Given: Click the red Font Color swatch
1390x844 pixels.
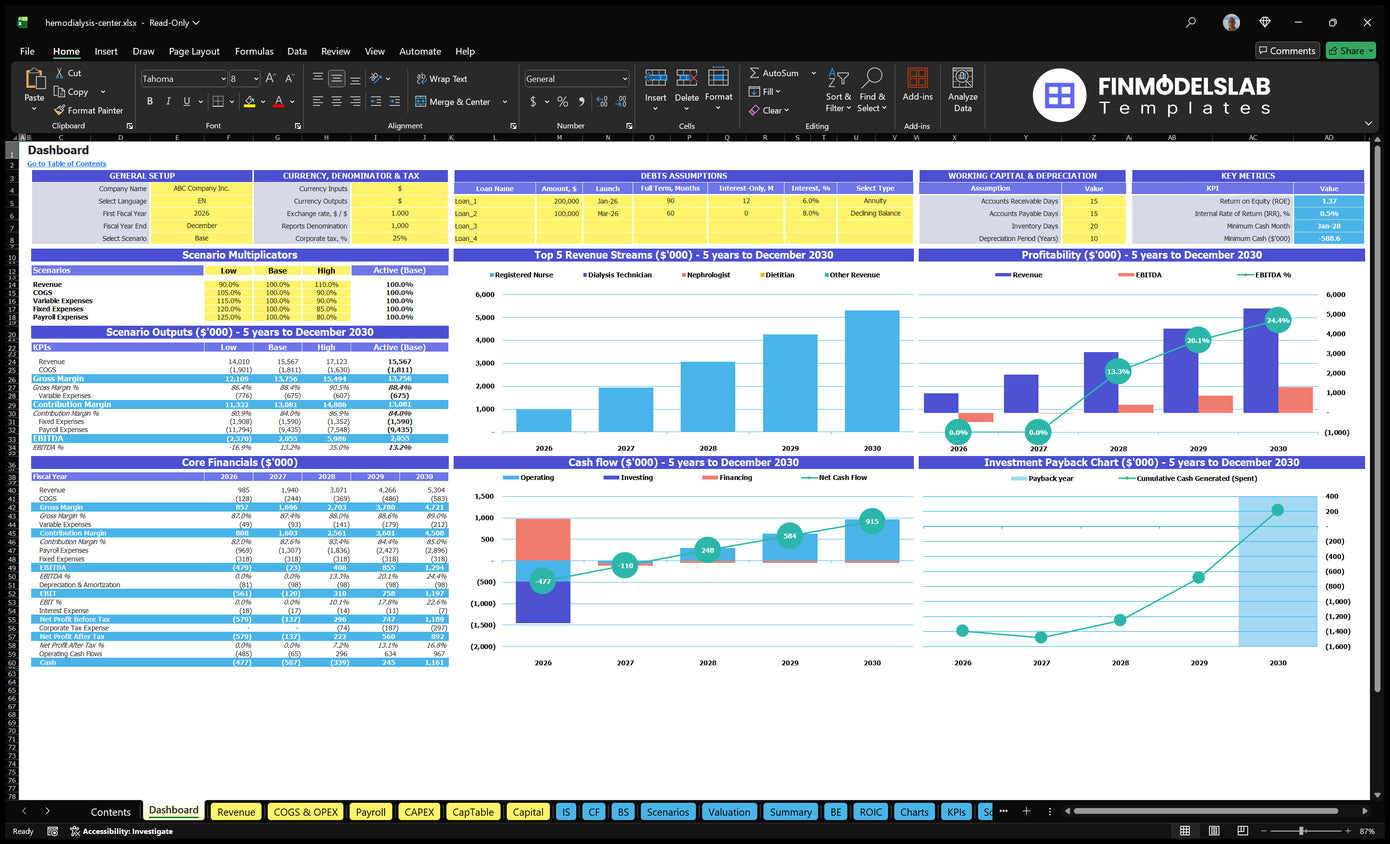Looking at the screenshot, I should point(279,101).
